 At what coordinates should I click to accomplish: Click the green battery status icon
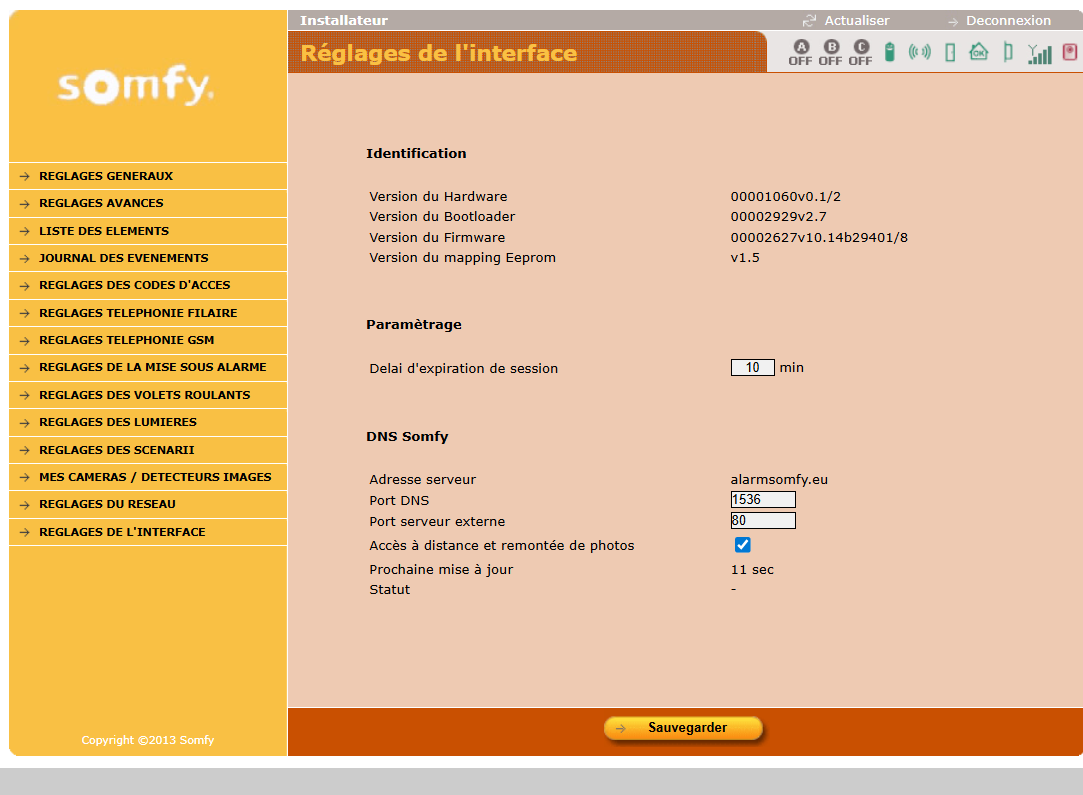(890, 52)
